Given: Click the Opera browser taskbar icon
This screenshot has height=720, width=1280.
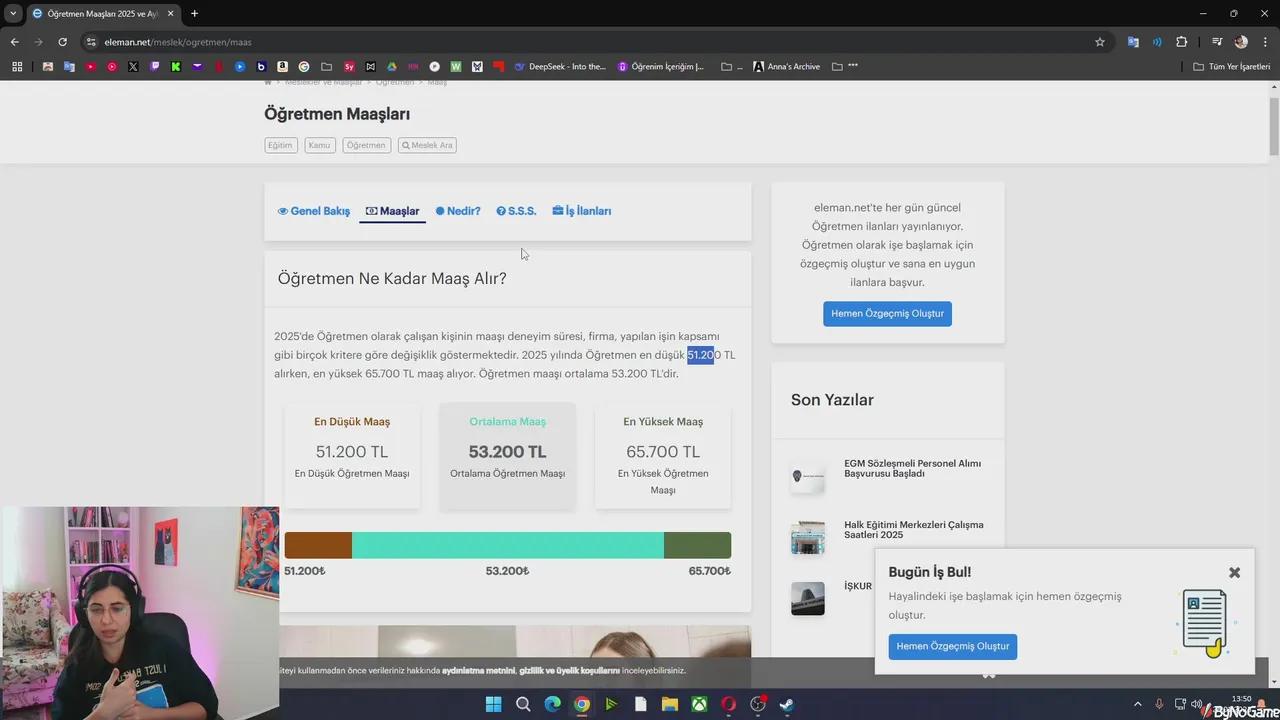Looking at the screenshot, I should pyautogui.click(x=728, y=704).
